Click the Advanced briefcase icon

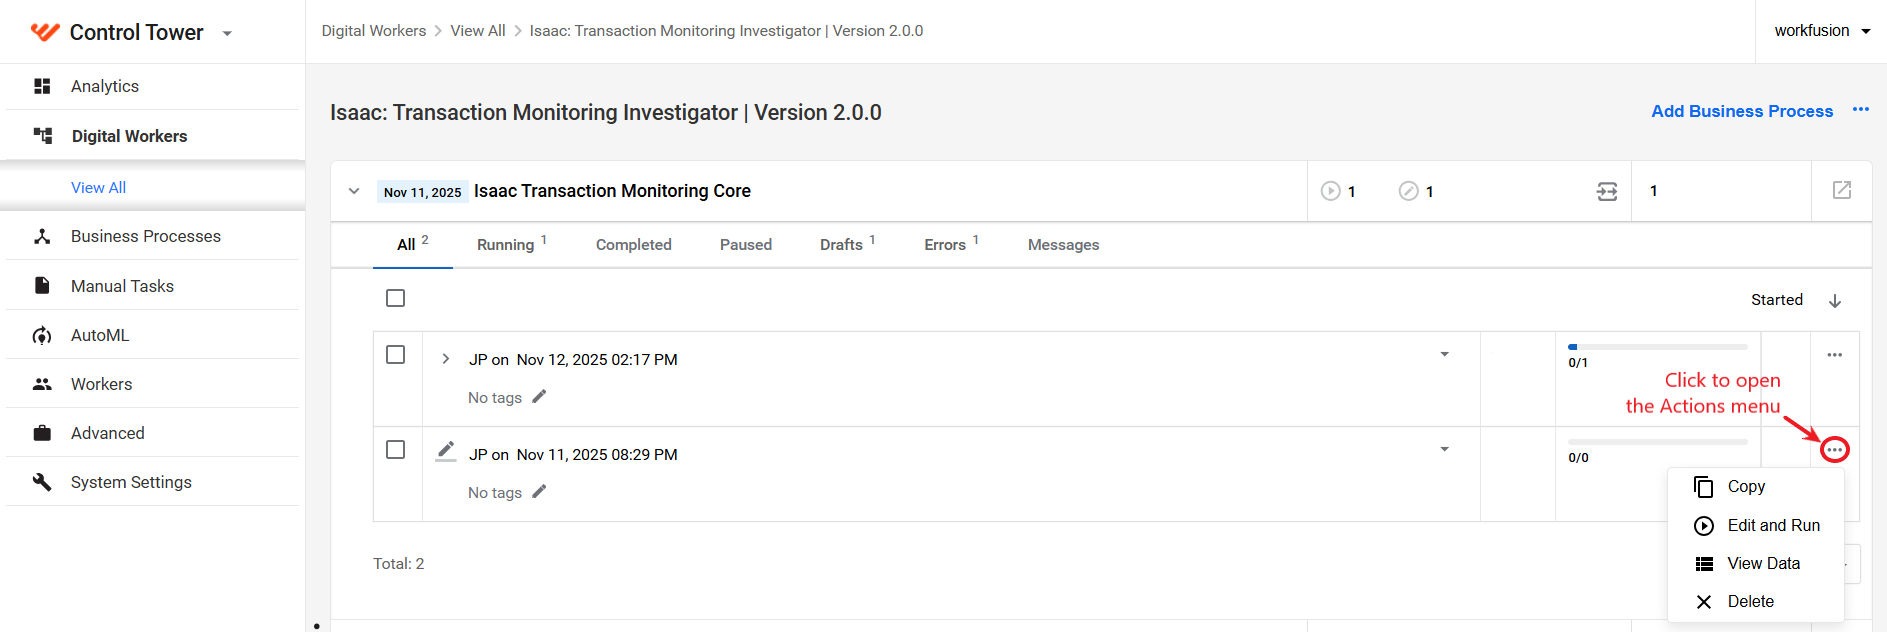coord(42,433)
